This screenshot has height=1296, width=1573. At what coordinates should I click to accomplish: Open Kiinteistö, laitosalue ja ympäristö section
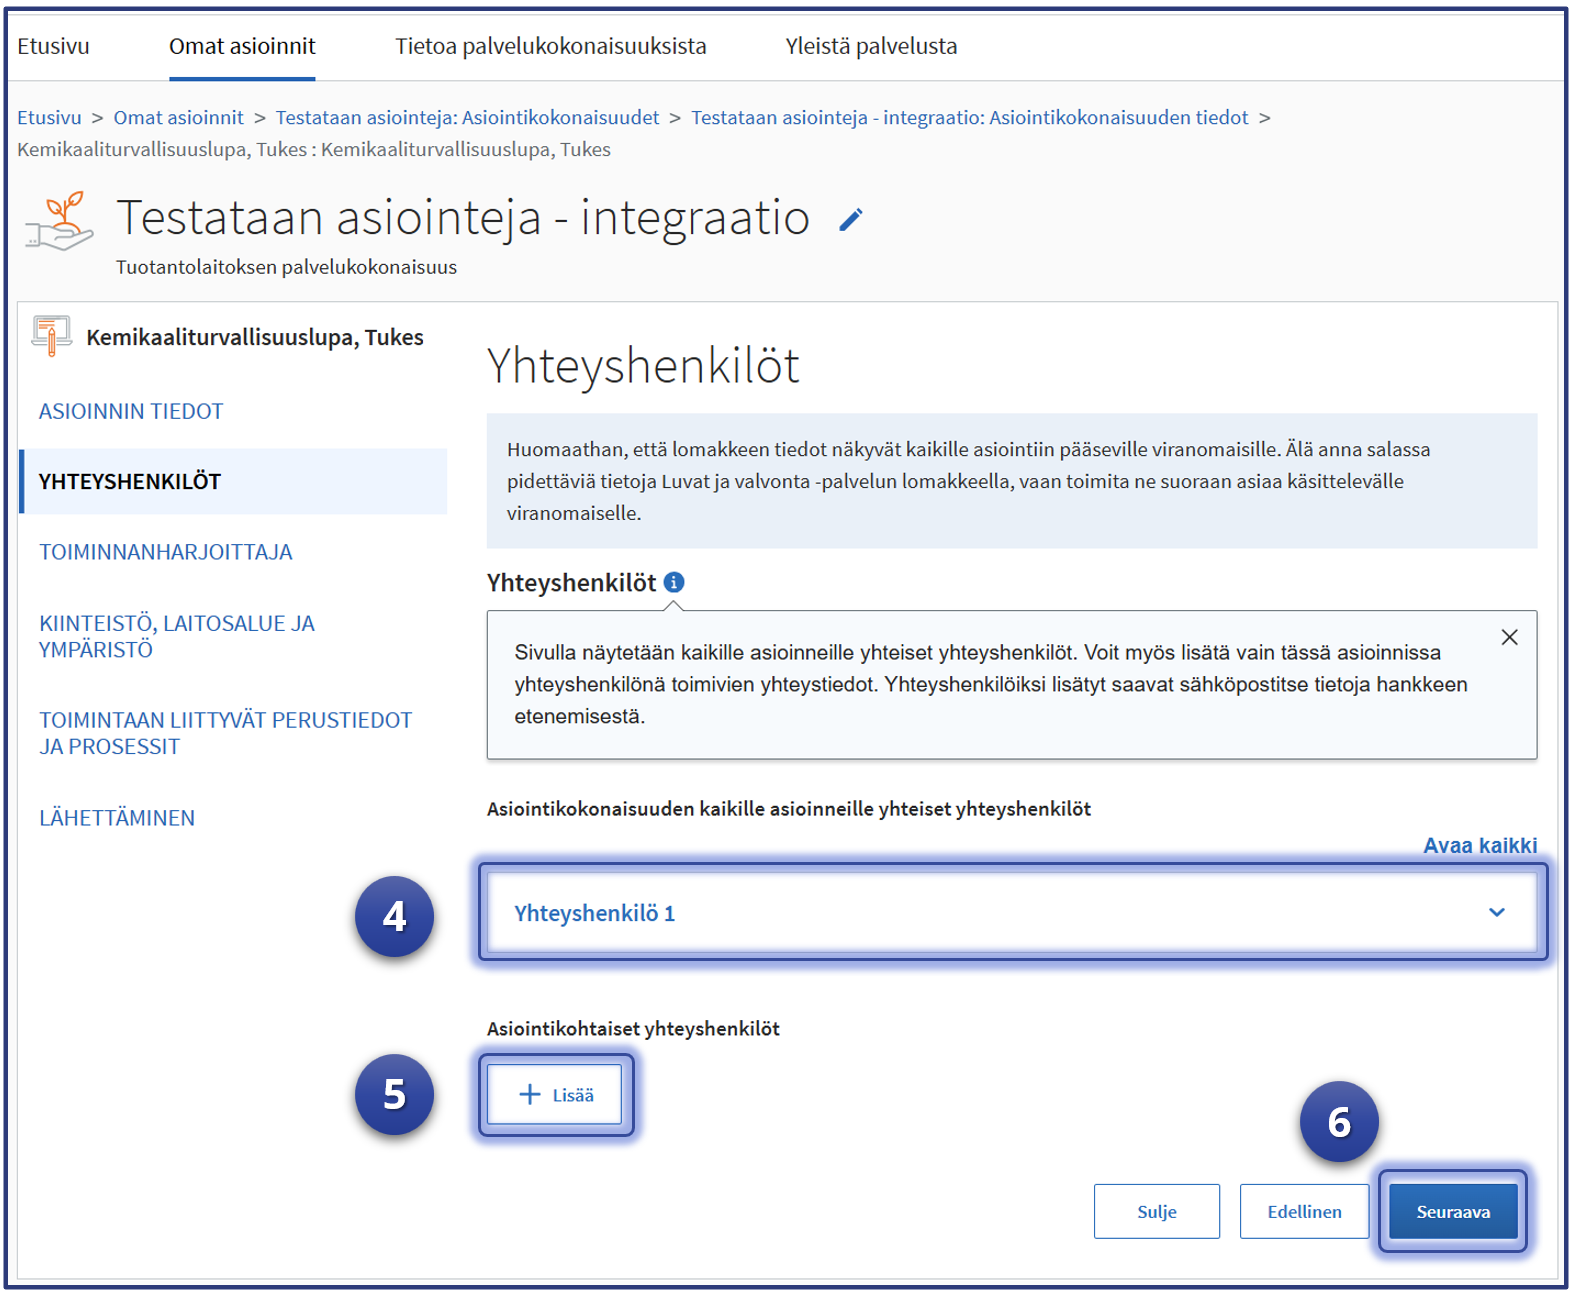(x=177, y=636)
